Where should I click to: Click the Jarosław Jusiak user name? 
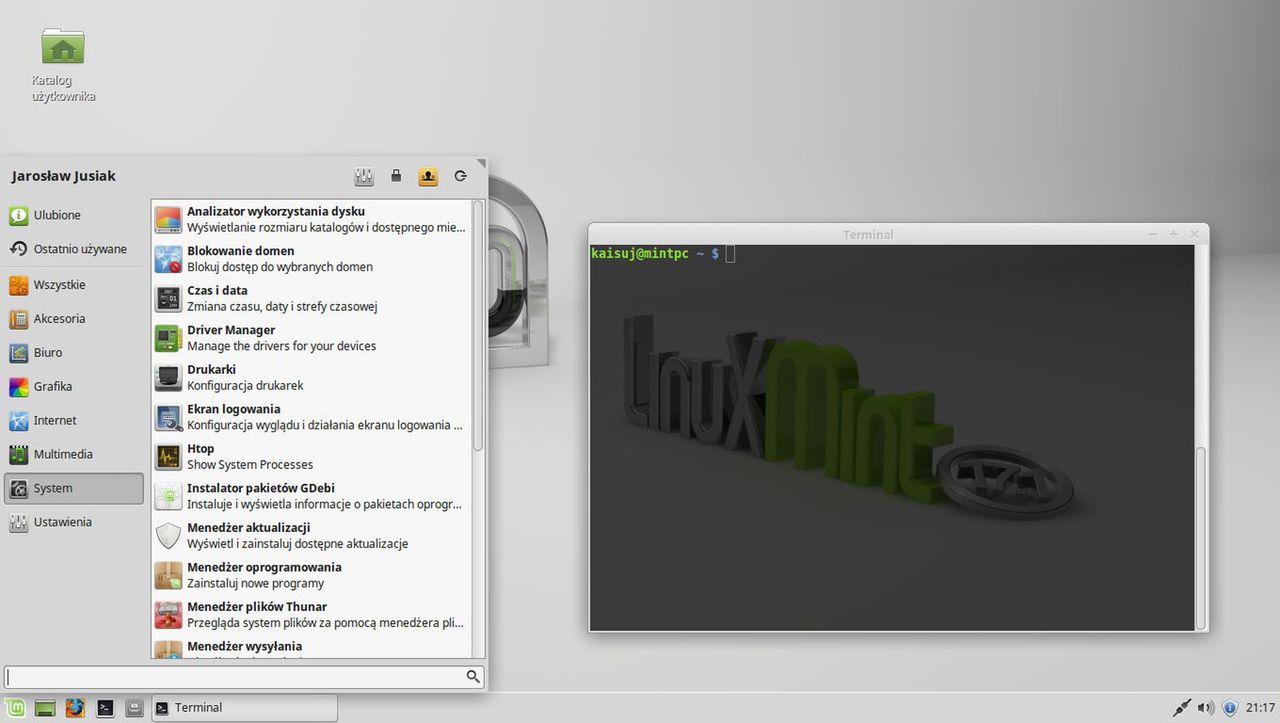[x=64, y=176]
